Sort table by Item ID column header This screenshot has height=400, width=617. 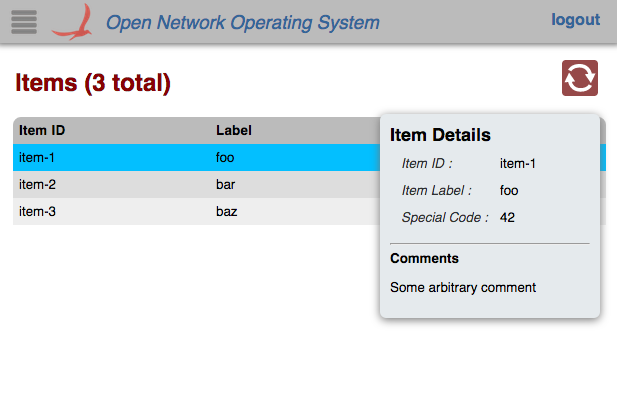pos(42,130)
